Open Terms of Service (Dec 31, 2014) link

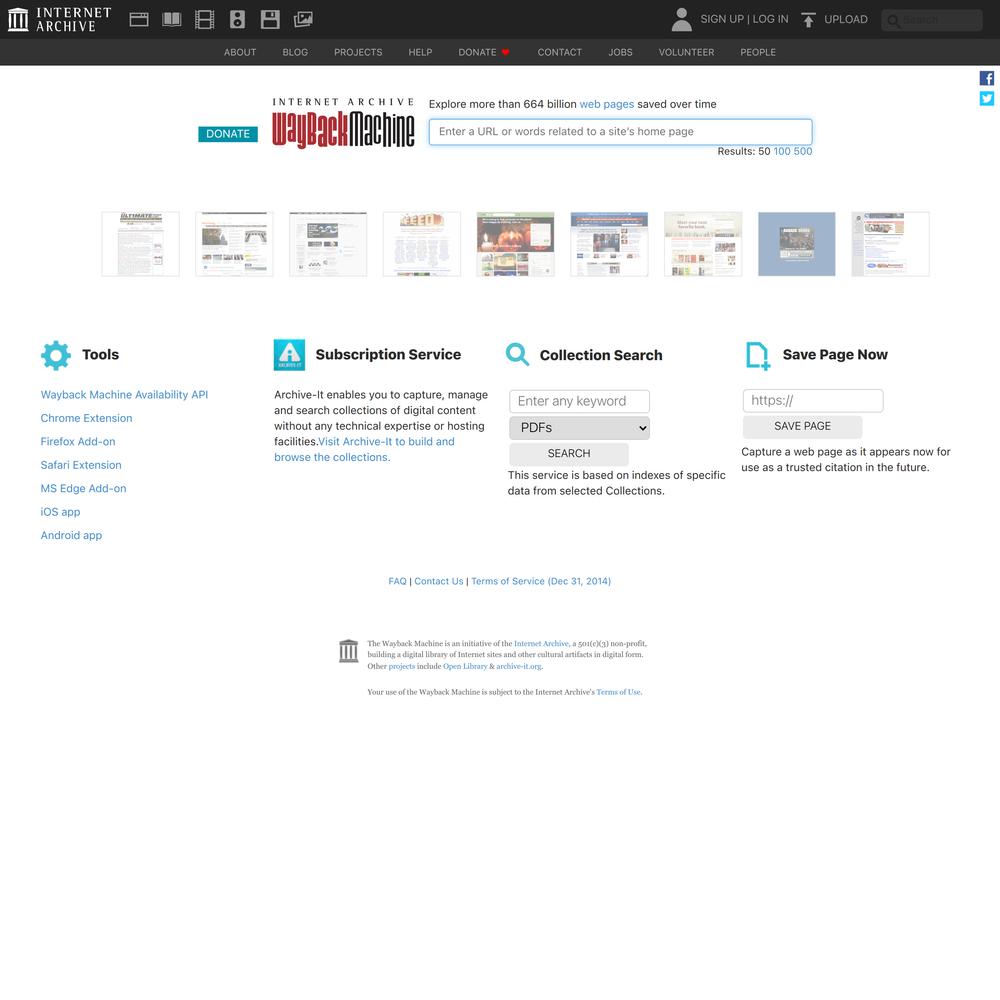(541, 581)
